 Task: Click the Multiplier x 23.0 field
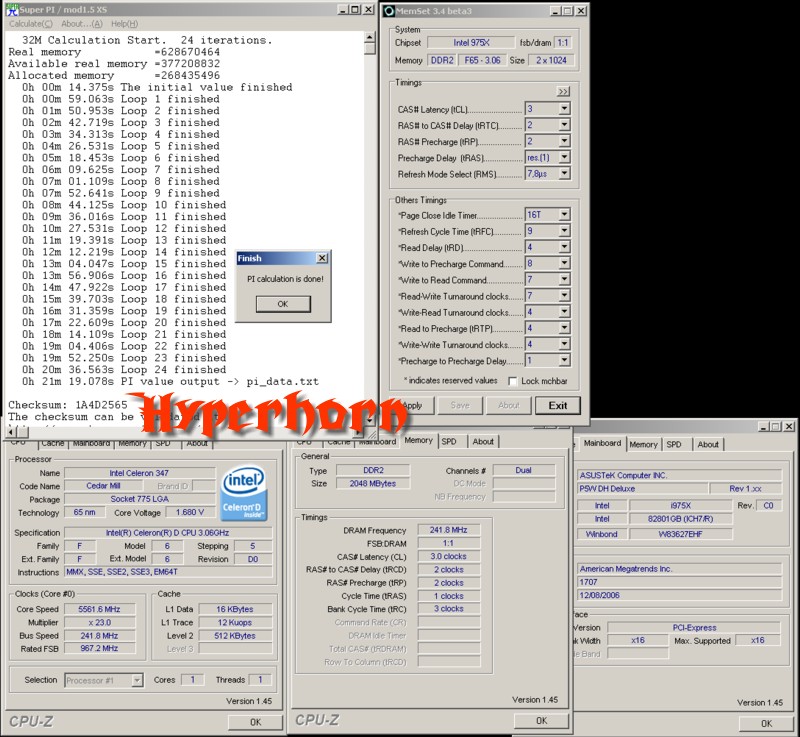(x=99, y=623)
